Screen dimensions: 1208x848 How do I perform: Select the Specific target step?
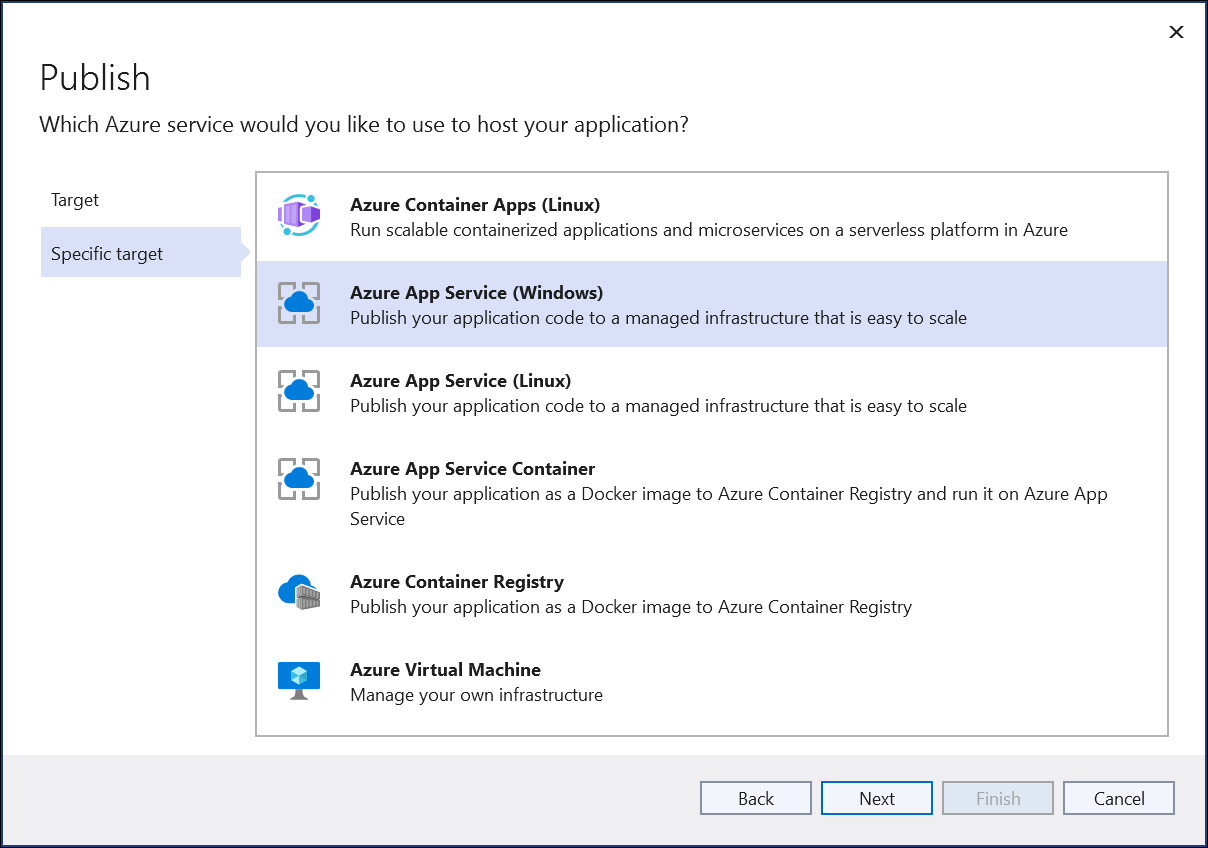[x=107, y=254]
